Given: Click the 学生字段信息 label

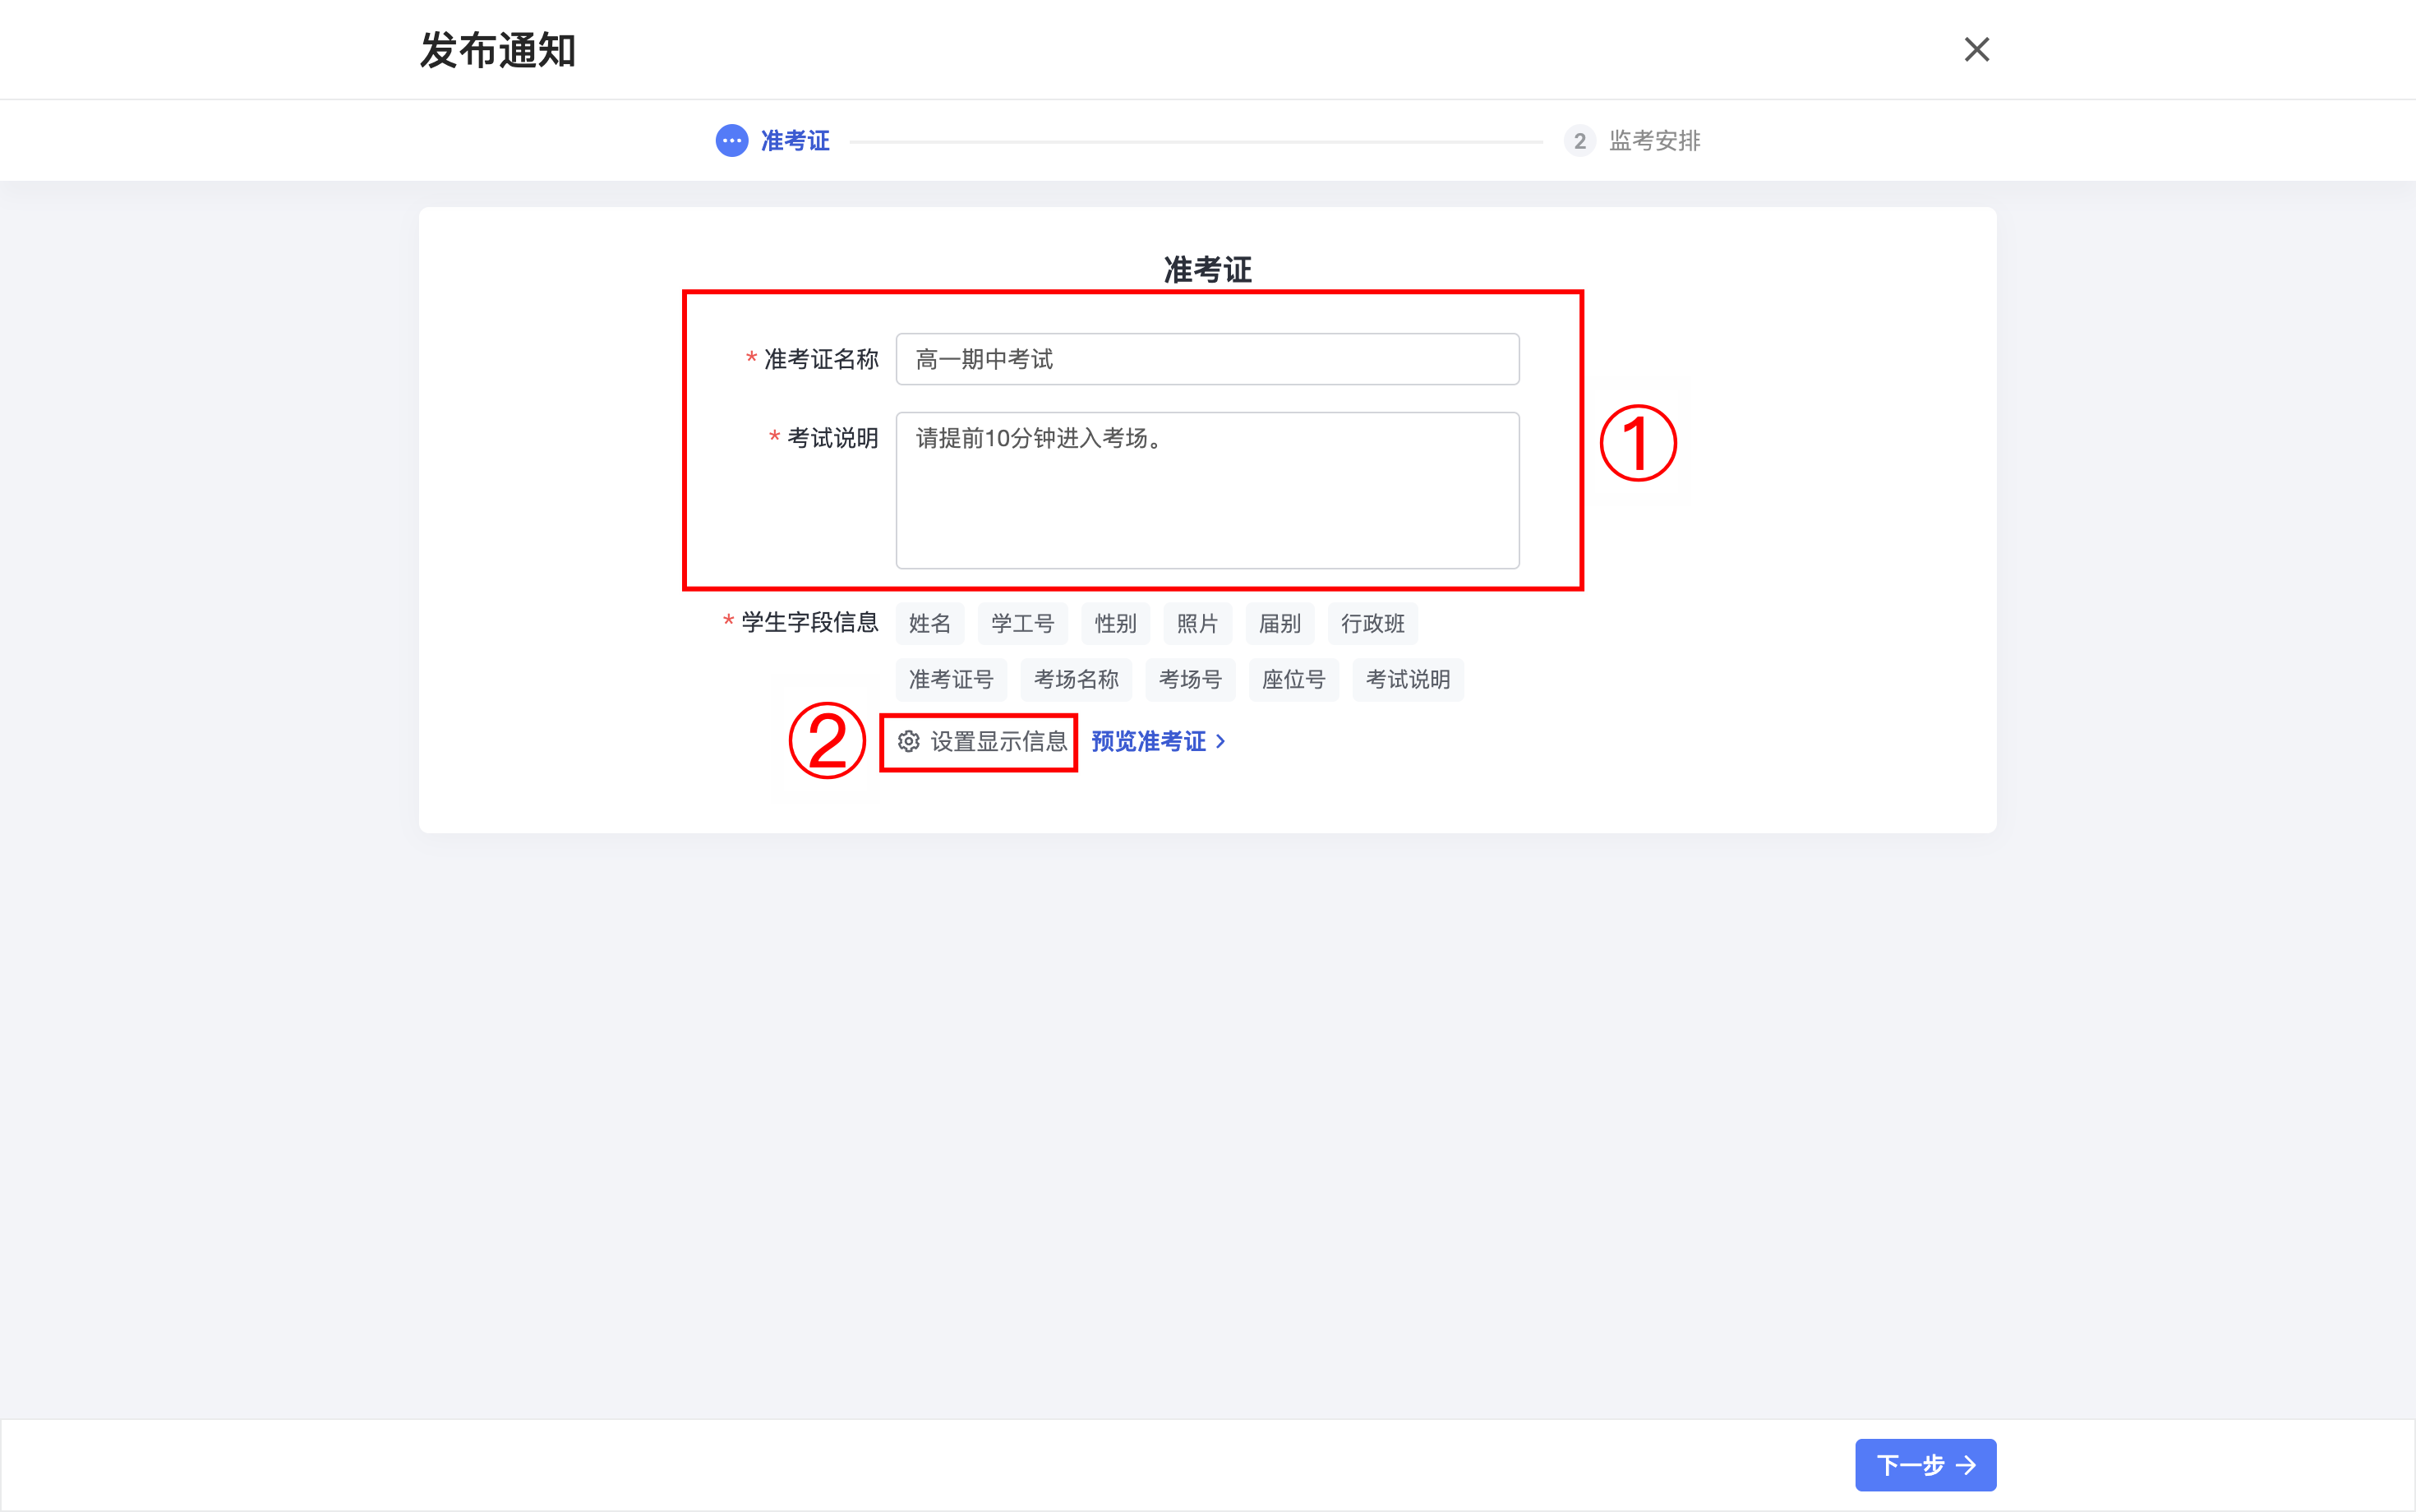Looking at the screenshot, I should pyautogui.click(x=810, y=622).
